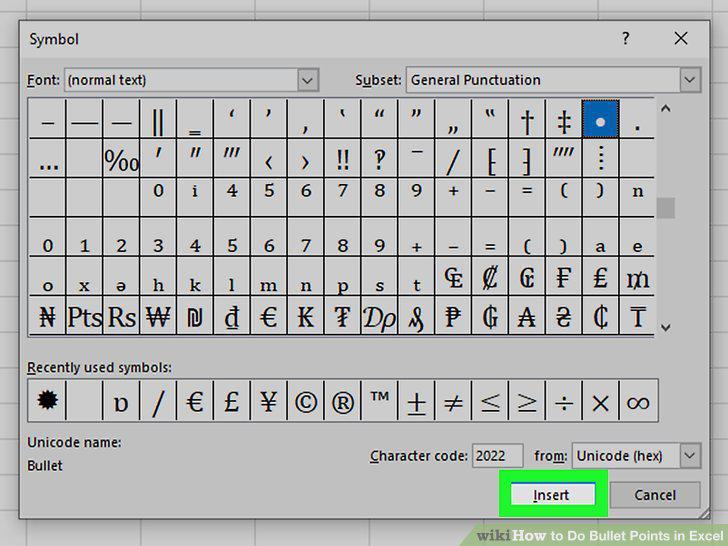Image resolution: width=728 pixels, height=546 pixels.
Task: Choose the multiplication sign in recently used symbols
Action: (x=600, y=401)
